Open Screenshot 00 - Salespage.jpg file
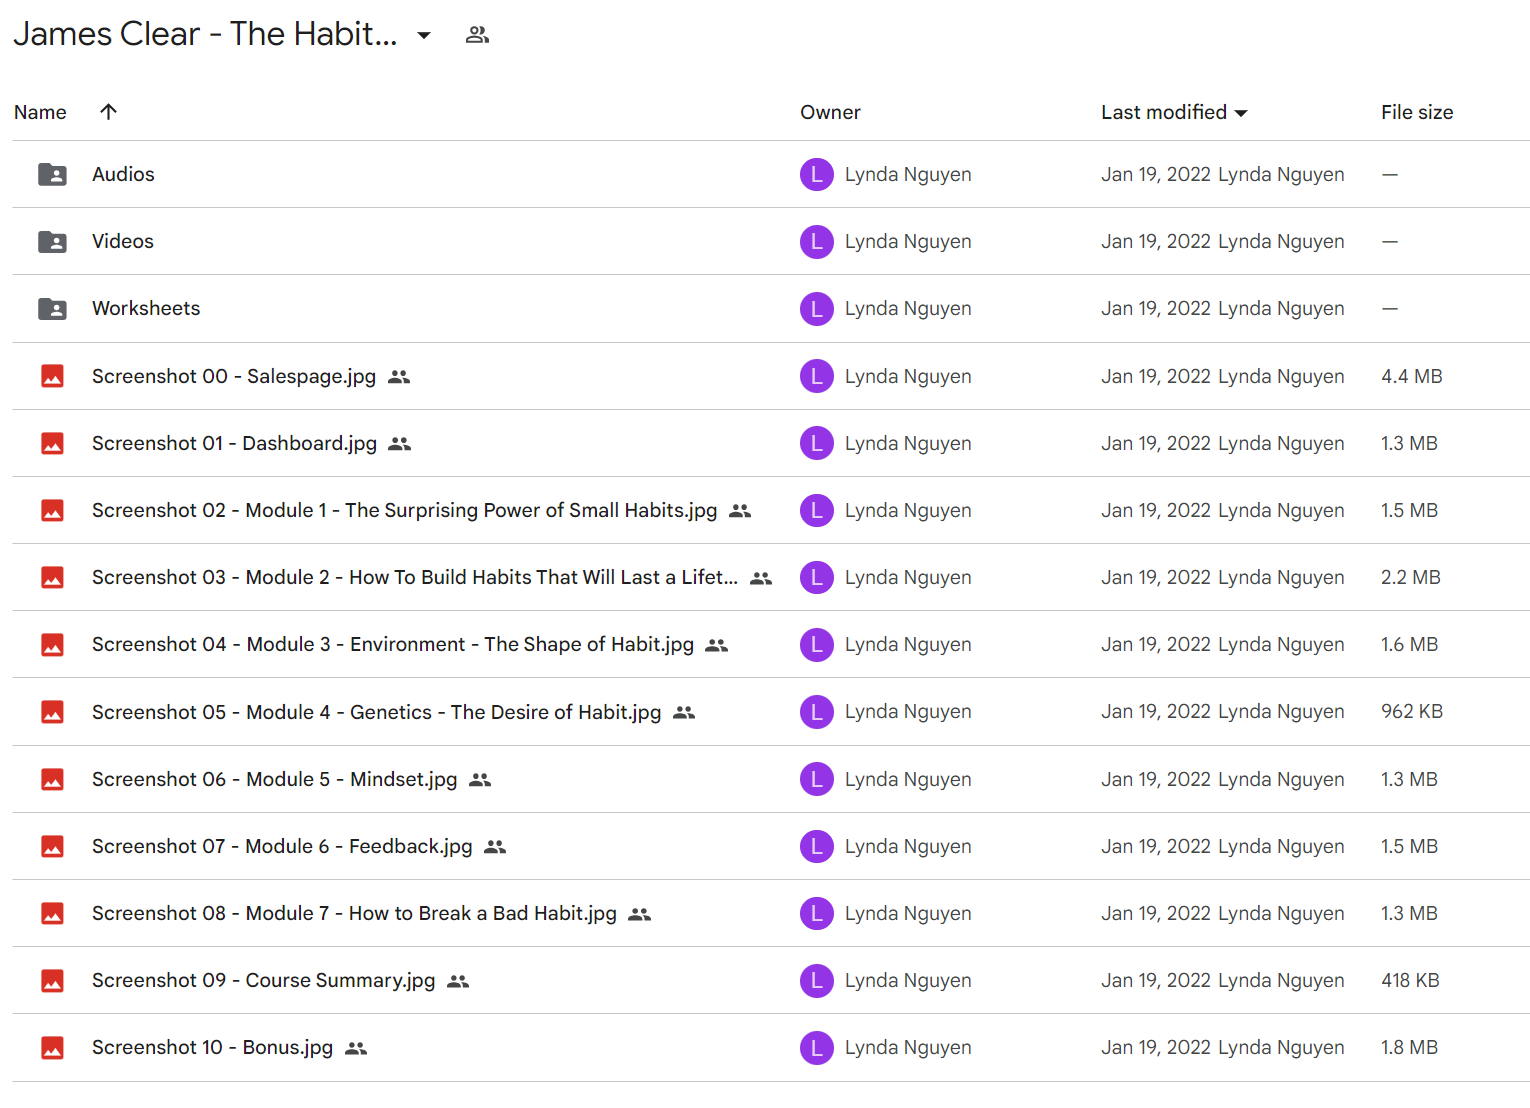 (234, 376)
